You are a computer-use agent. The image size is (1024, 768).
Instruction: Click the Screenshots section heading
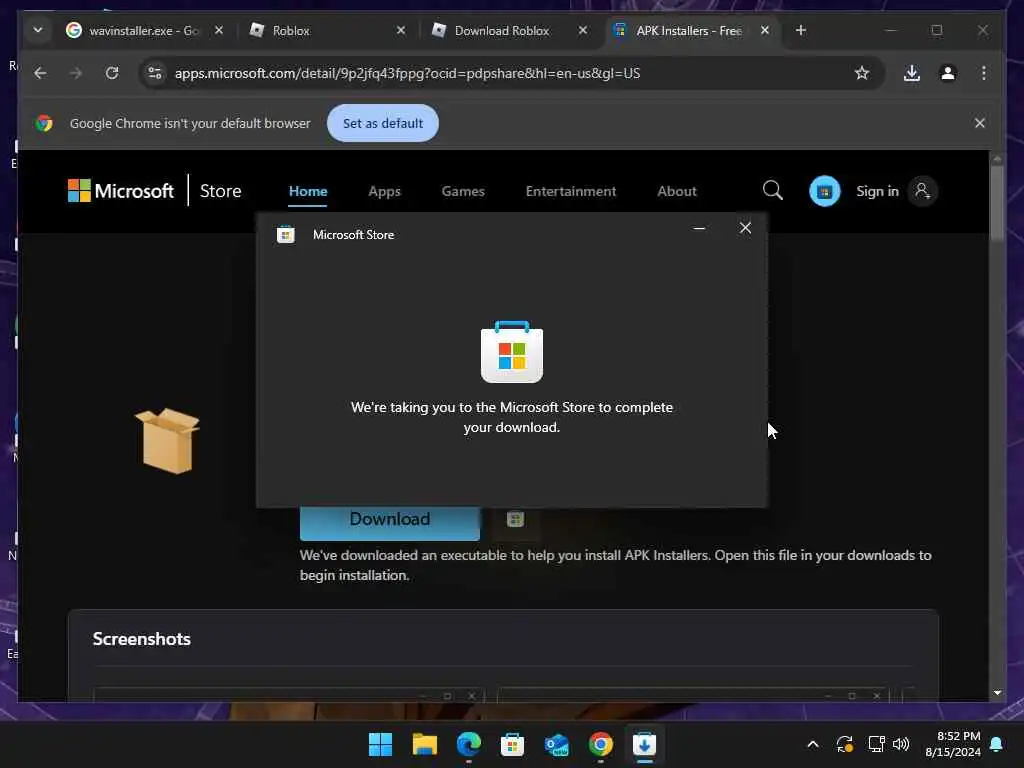point(142,639)
